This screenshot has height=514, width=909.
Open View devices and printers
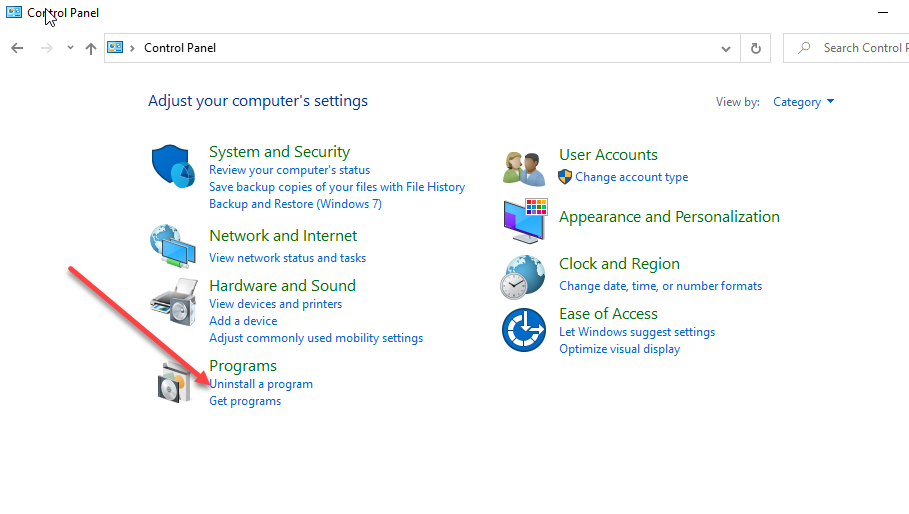click(x=275, y=304)
